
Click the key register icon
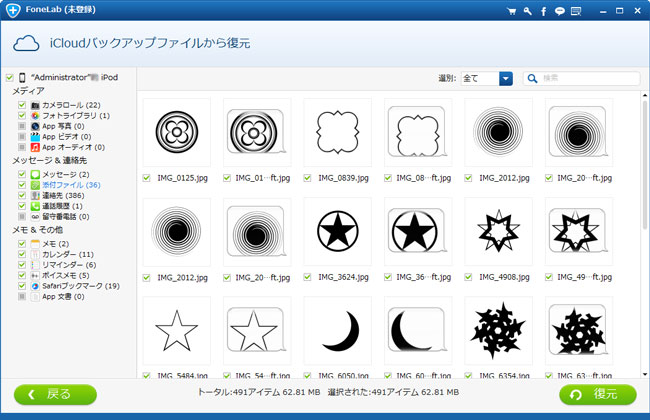(527, 11)
